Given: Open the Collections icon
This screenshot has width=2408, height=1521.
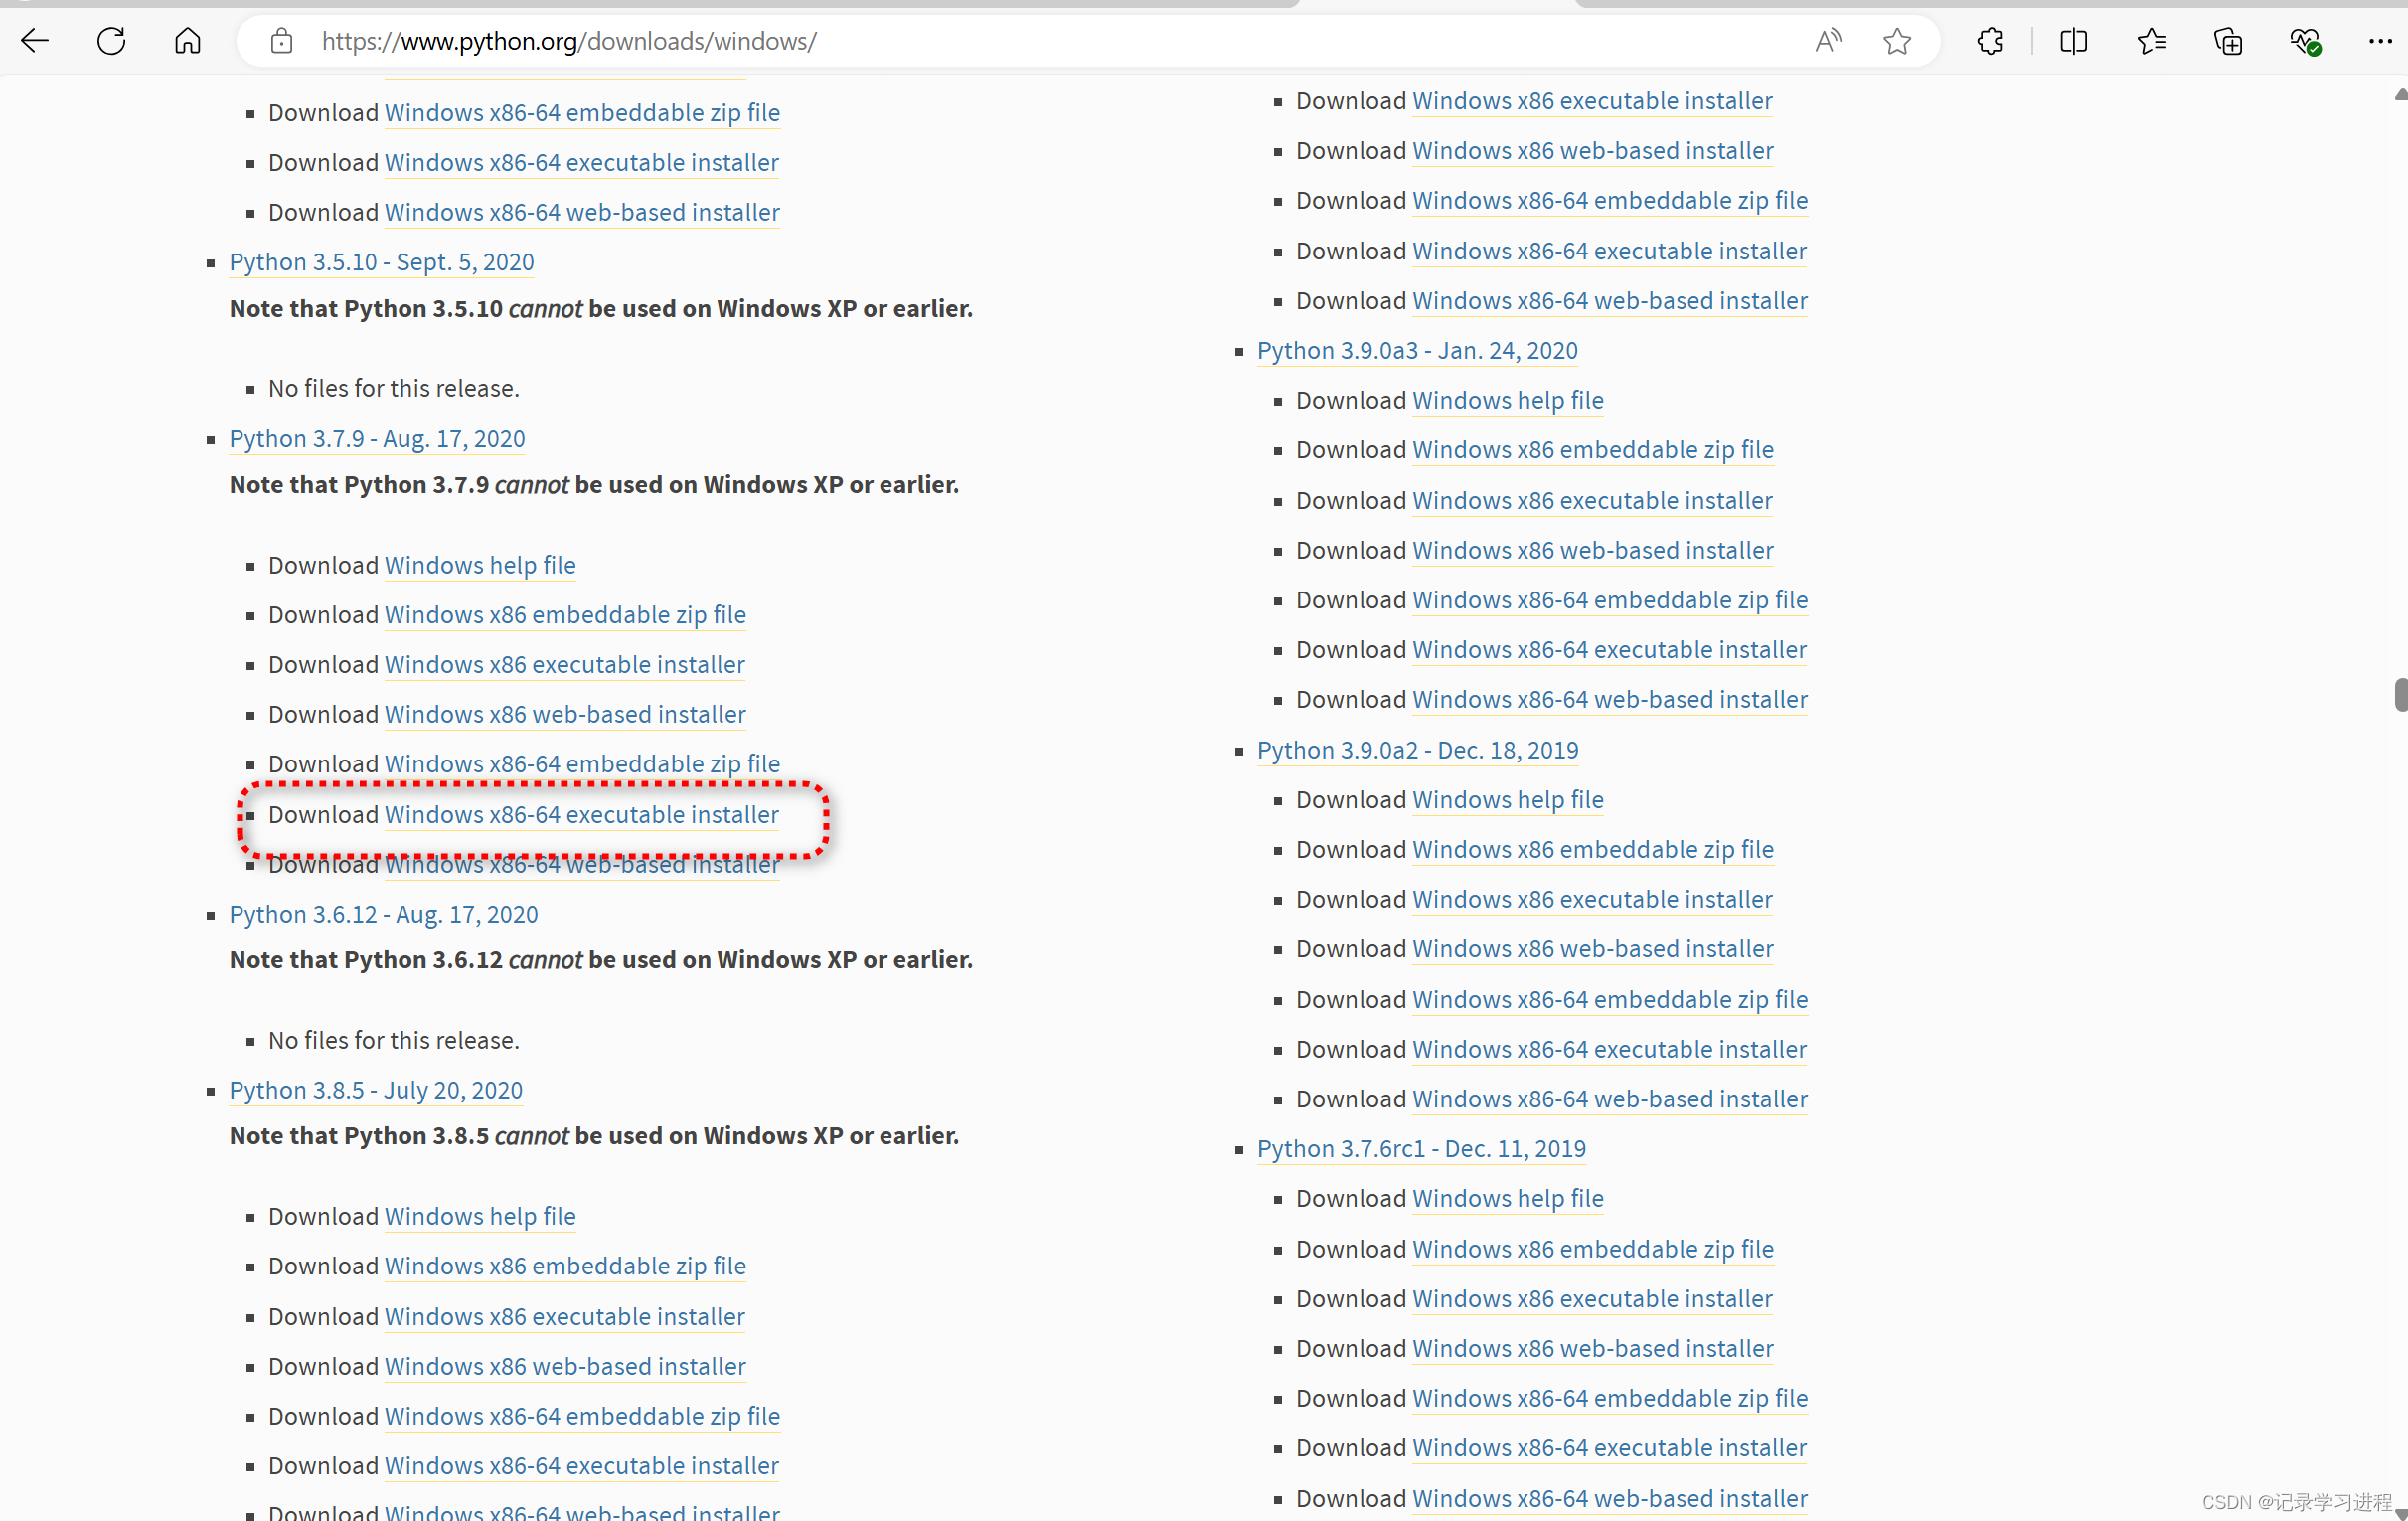Looking at the screenshot, I should 2228,41.
